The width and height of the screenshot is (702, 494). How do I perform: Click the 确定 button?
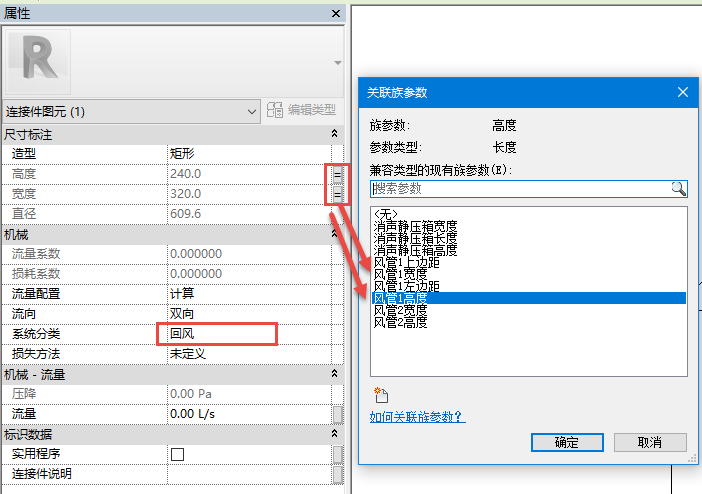tap(567, 442)
